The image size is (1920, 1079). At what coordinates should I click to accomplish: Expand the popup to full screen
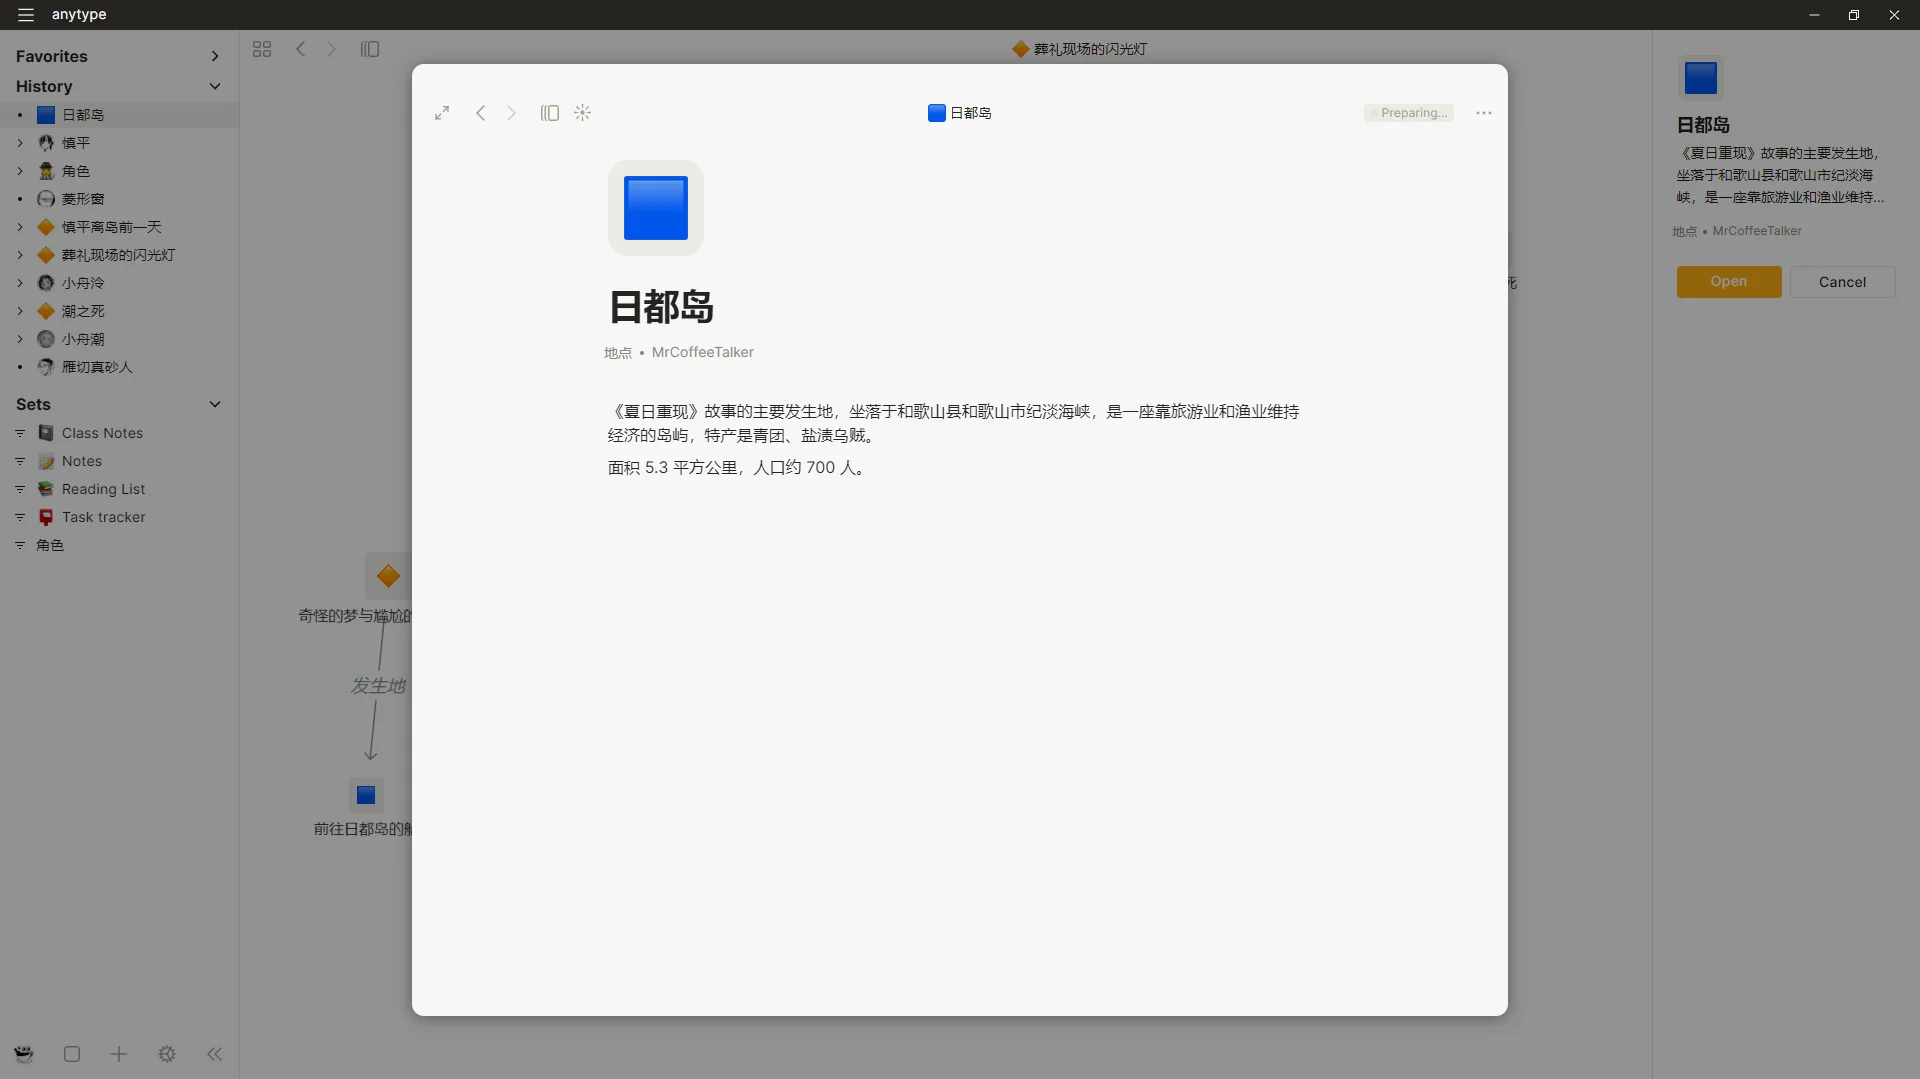point(442,113)
